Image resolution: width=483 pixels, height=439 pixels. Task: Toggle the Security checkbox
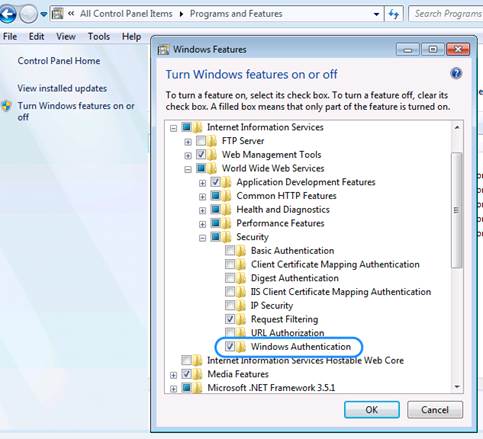tap(215, 237)
